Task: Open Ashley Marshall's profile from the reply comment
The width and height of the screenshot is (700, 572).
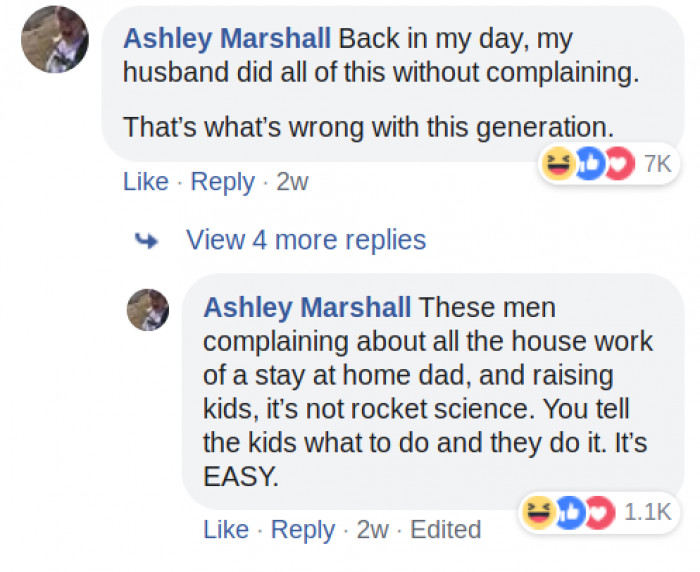Action: click(307, 307)
